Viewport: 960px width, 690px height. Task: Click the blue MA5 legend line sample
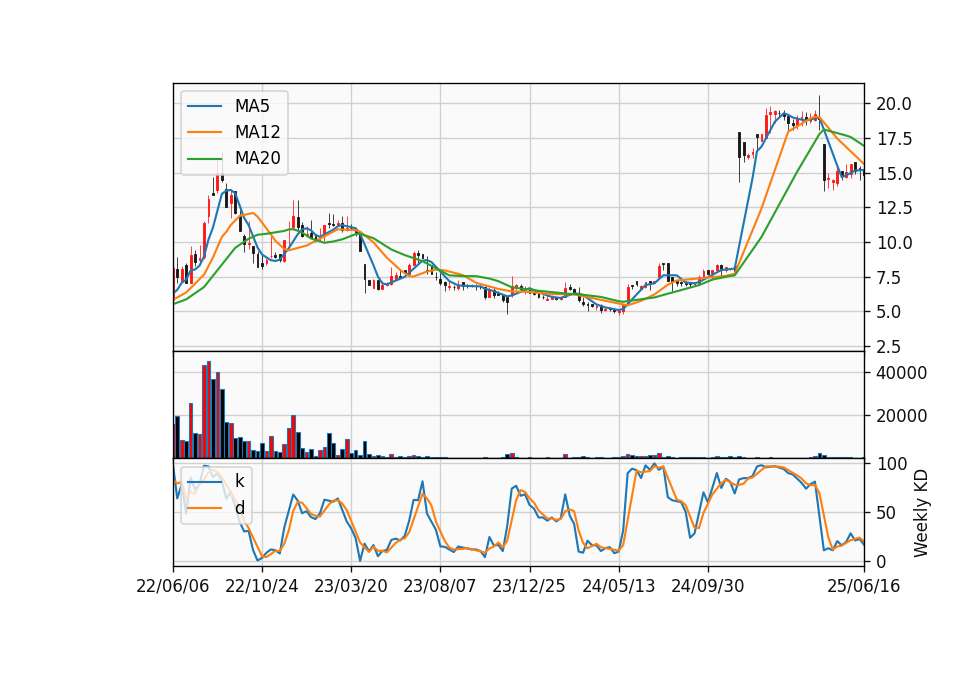tap(204, 106)
